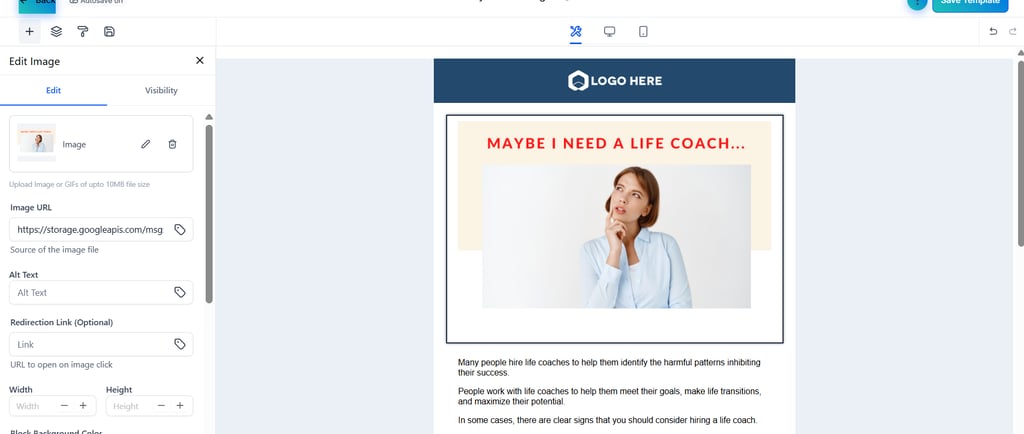
Task: Open the three-dots more options button
Action: tap(917, 3)
